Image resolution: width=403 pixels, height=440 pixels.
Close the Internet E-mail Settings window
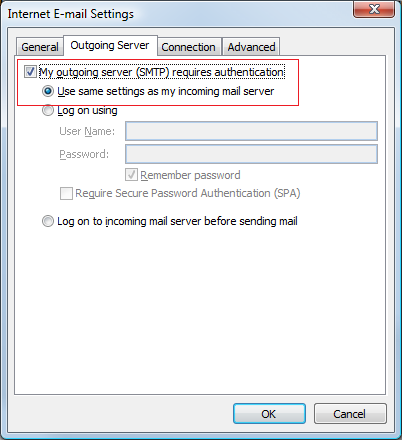pyautogui.click(x=374, y=9)
